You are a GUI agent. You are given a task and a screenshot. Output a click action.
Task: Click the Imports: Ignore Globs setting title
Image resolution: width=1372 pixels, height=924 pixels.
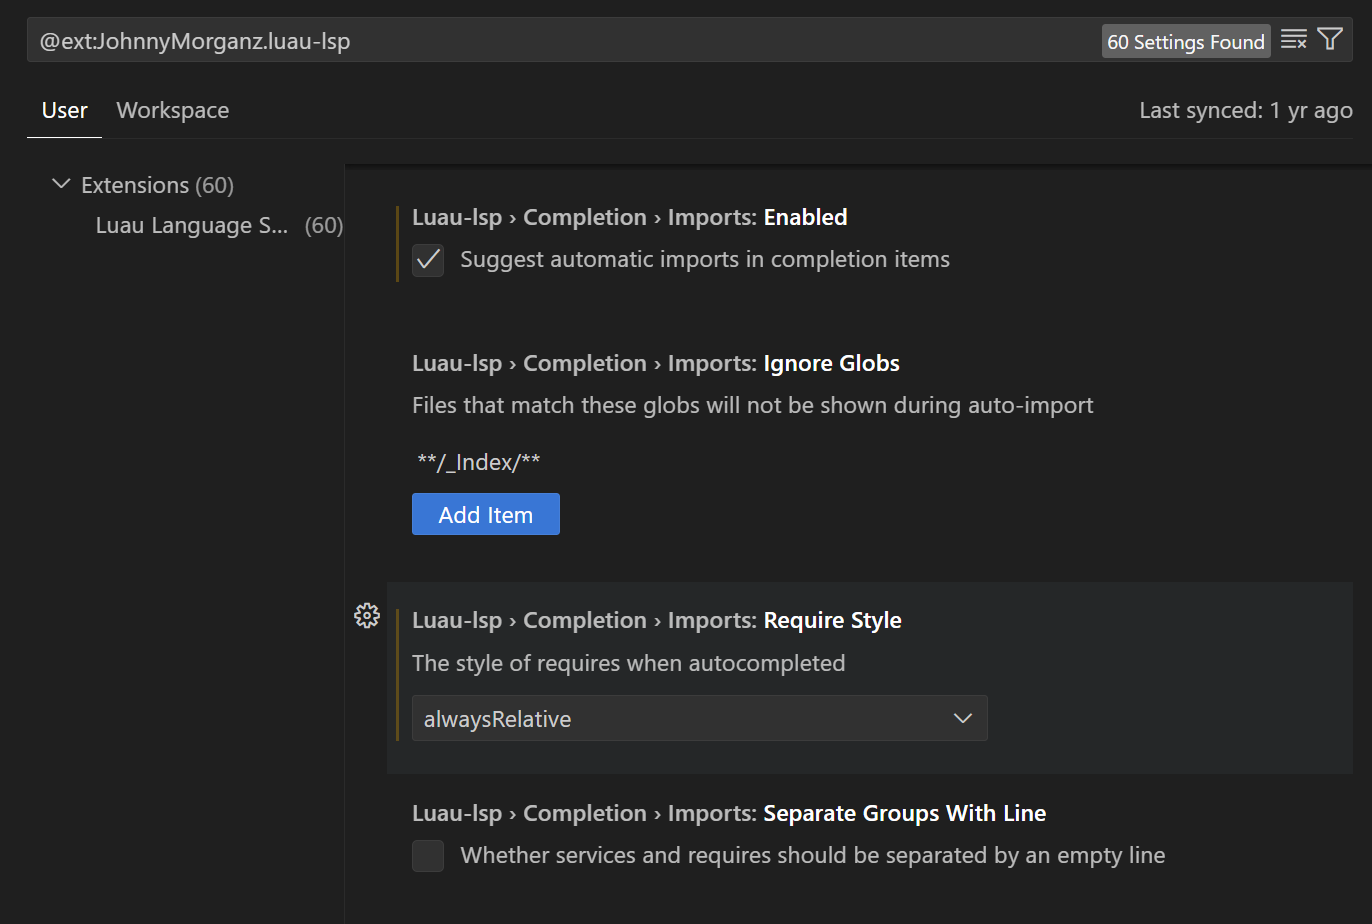[655, 364]
